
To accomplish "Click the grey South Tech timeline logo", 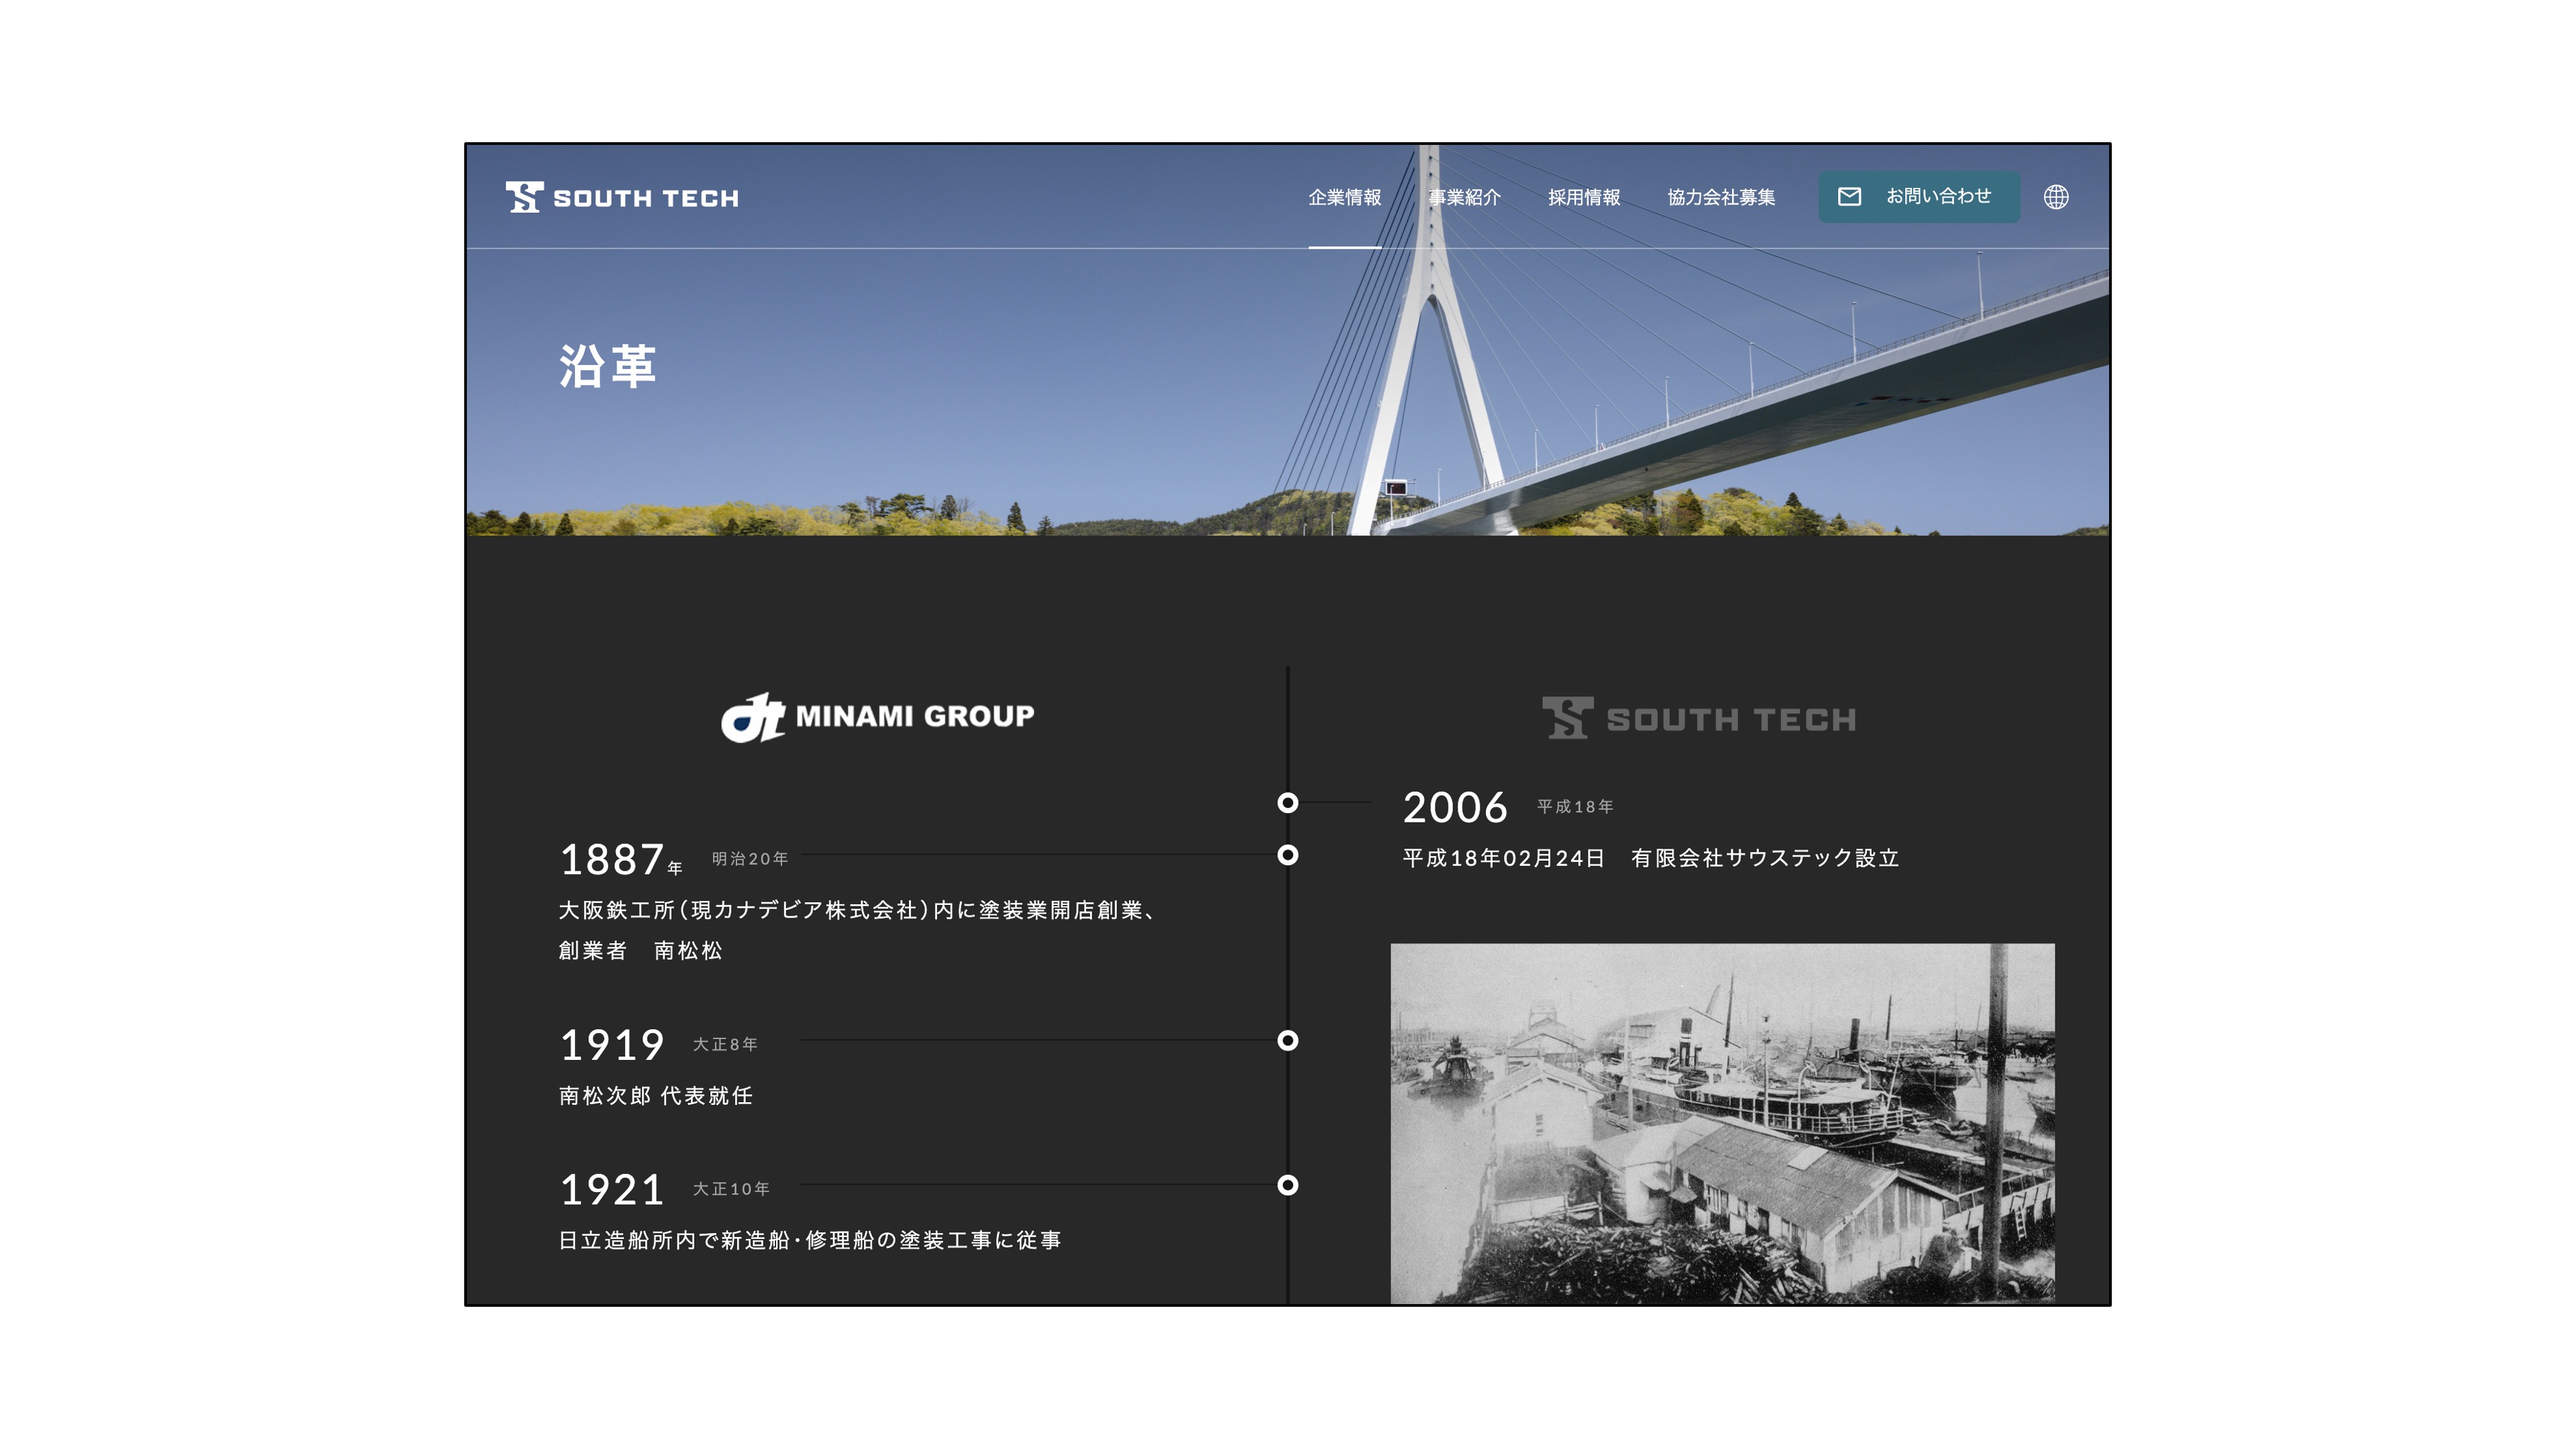I will [x=1698, y=718].
